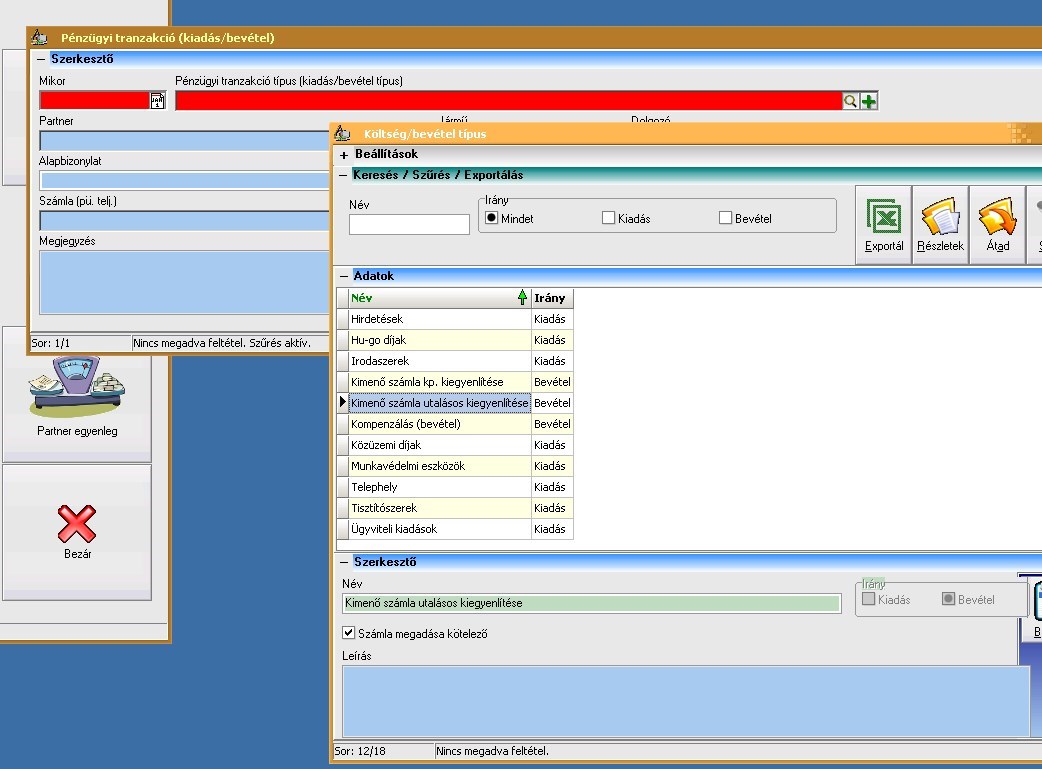Select the Tisztítószerek row
The height and width of the screenshot is (769, 1042).
pyautogui.click(x=455, y=508)
